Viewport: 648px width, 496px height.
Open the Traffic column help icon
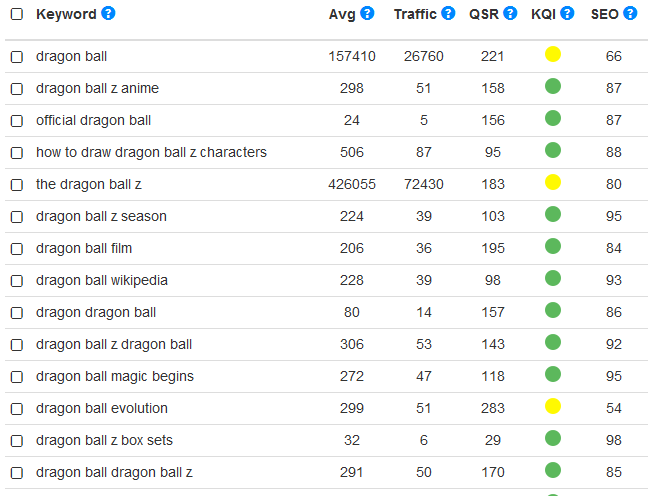click(x=448, y=13)
